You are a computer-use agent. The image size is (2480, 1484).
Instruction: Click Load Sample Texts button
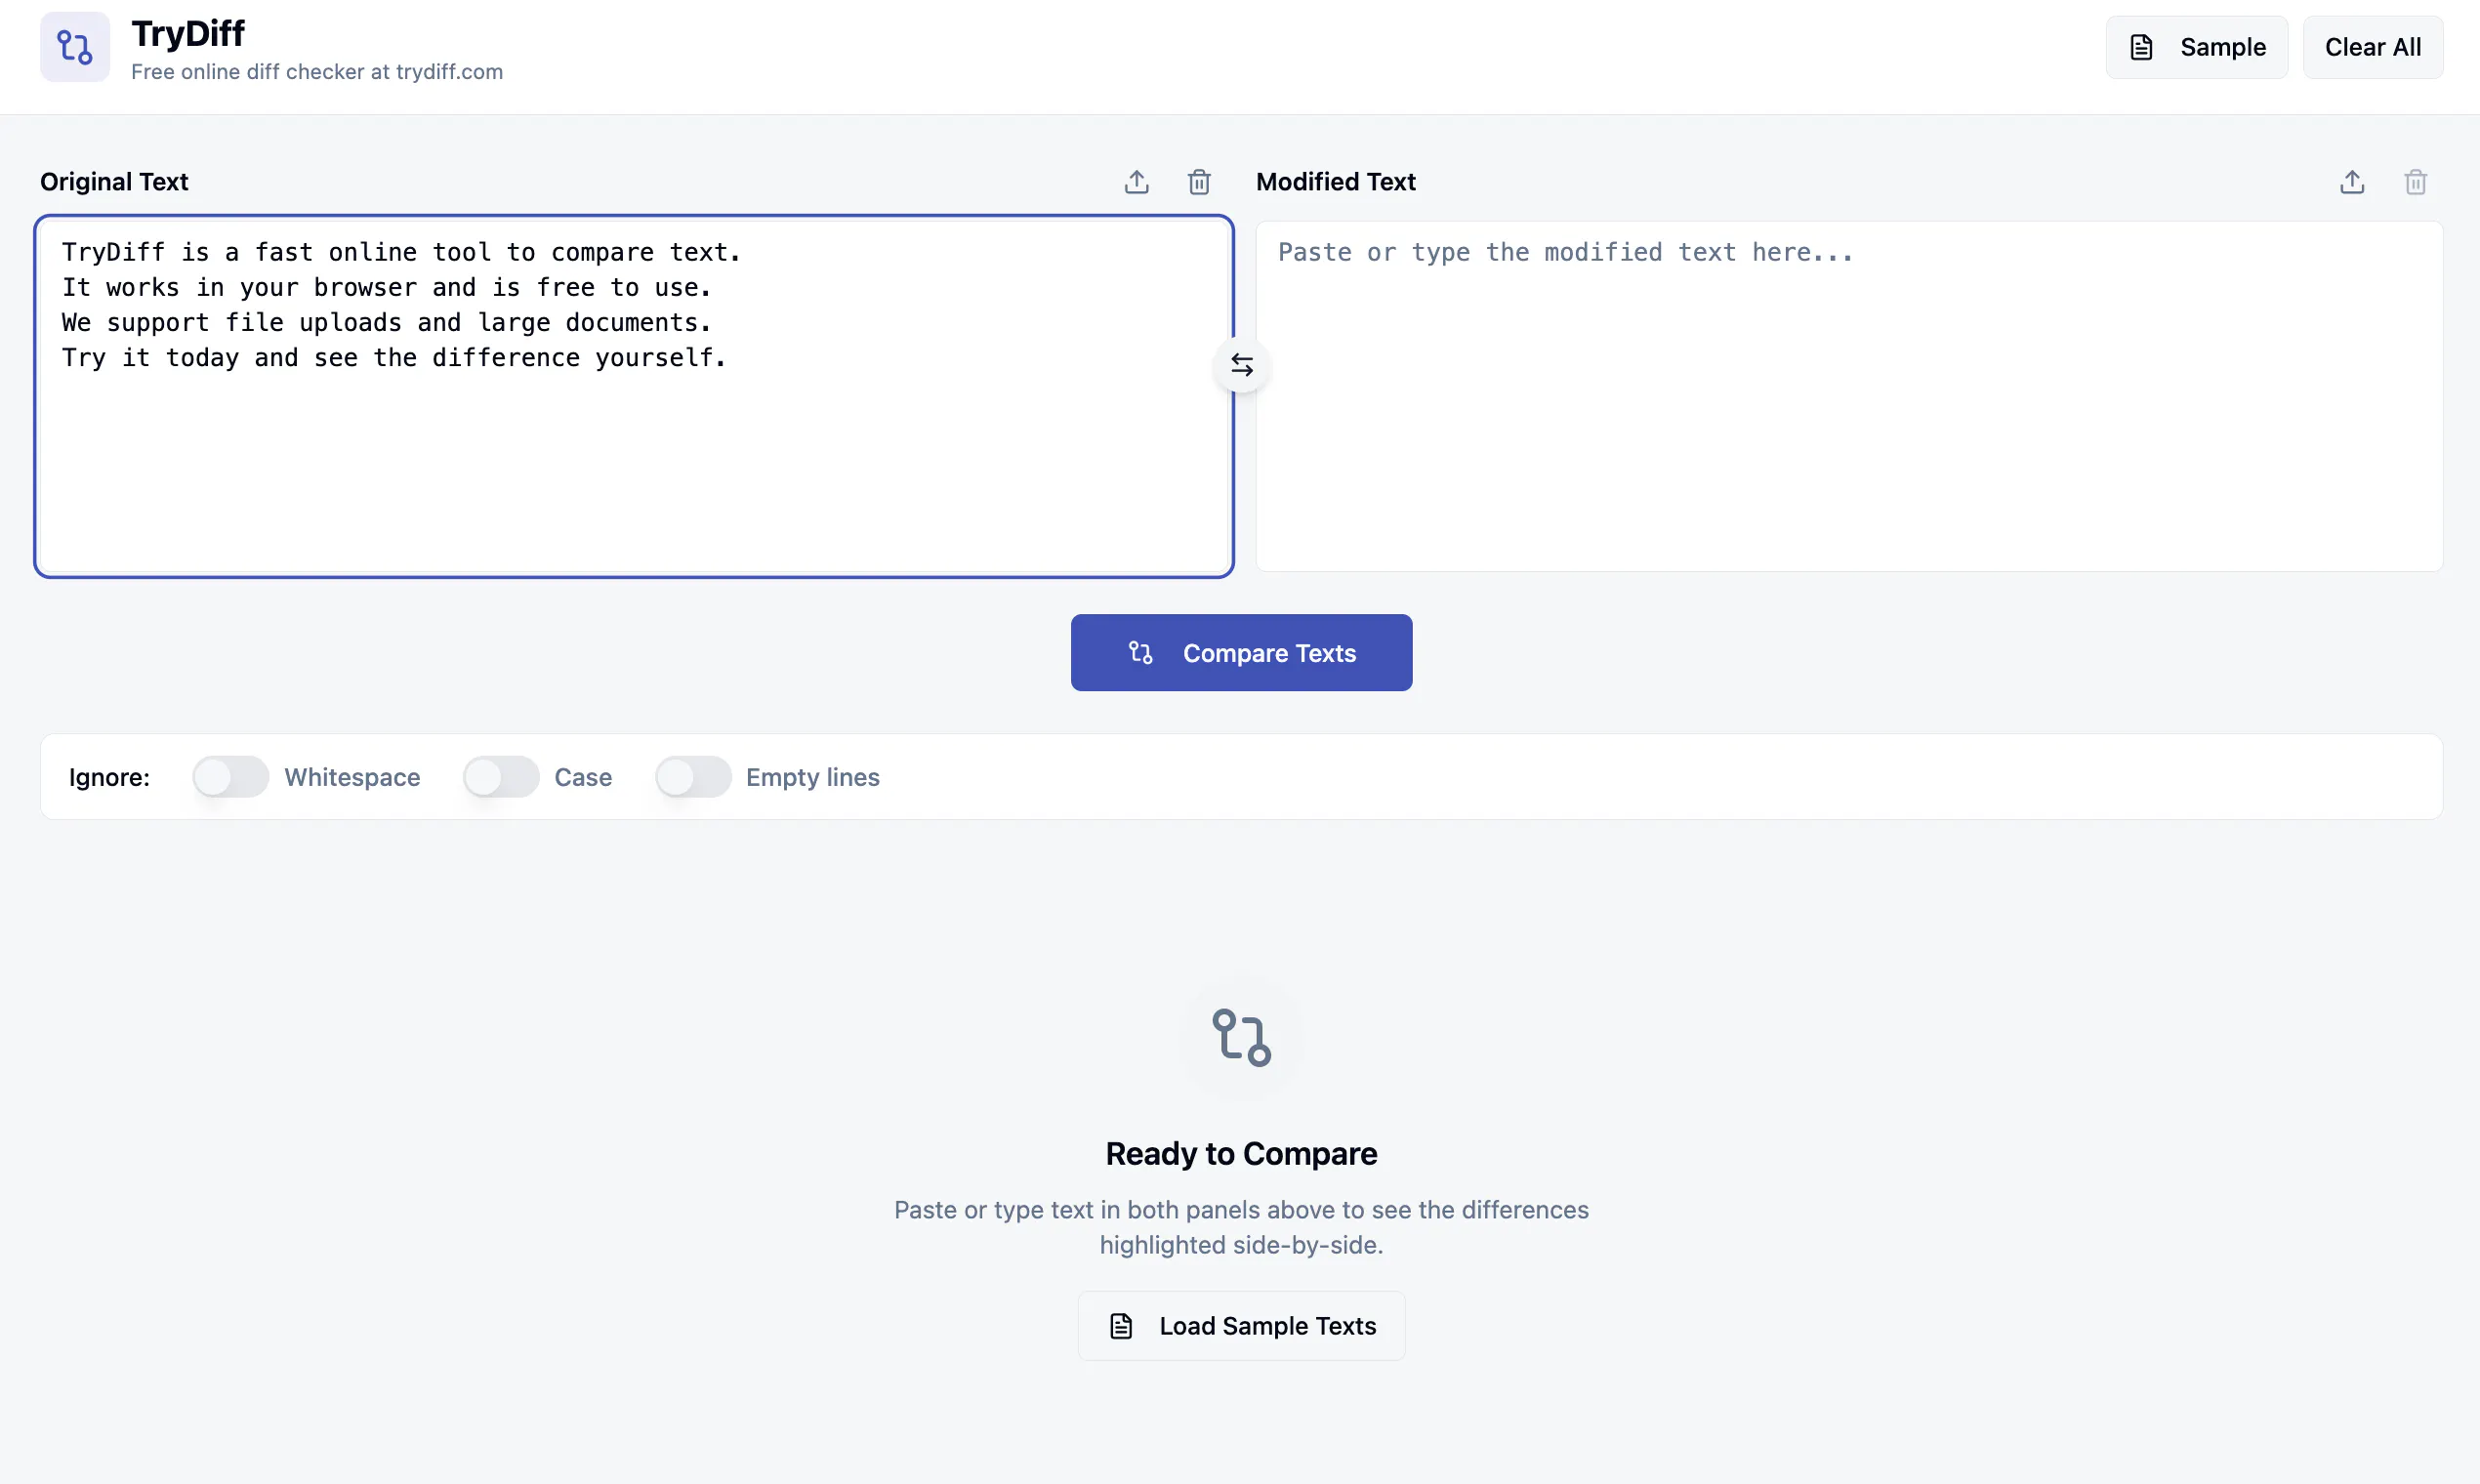click(x=1241, y=1326)
